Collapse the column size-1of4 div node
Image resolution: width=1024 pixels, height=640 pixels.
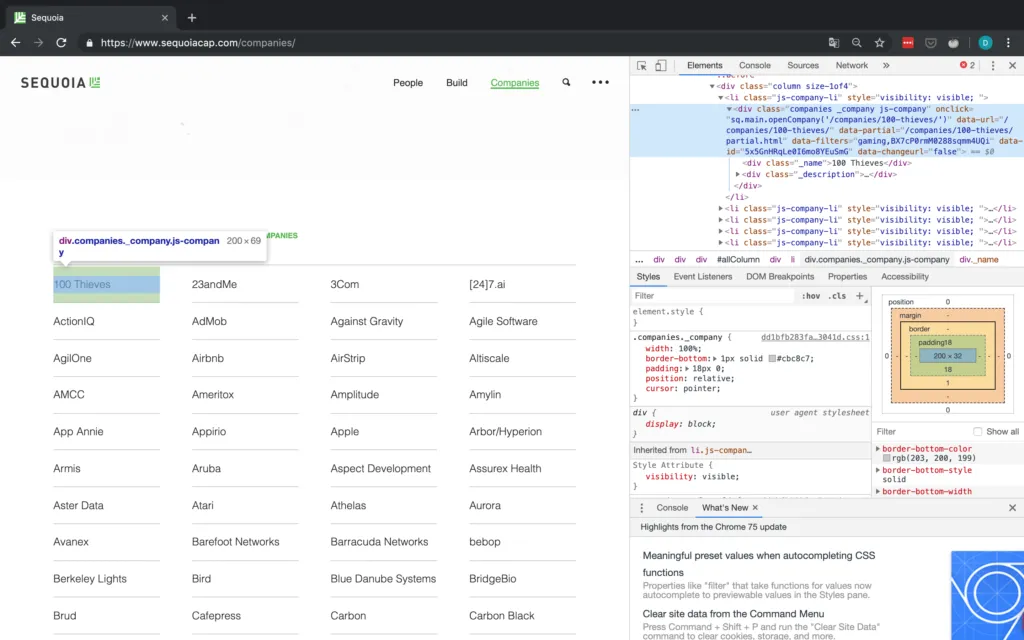pyautogui.click(x=712, y=86)
